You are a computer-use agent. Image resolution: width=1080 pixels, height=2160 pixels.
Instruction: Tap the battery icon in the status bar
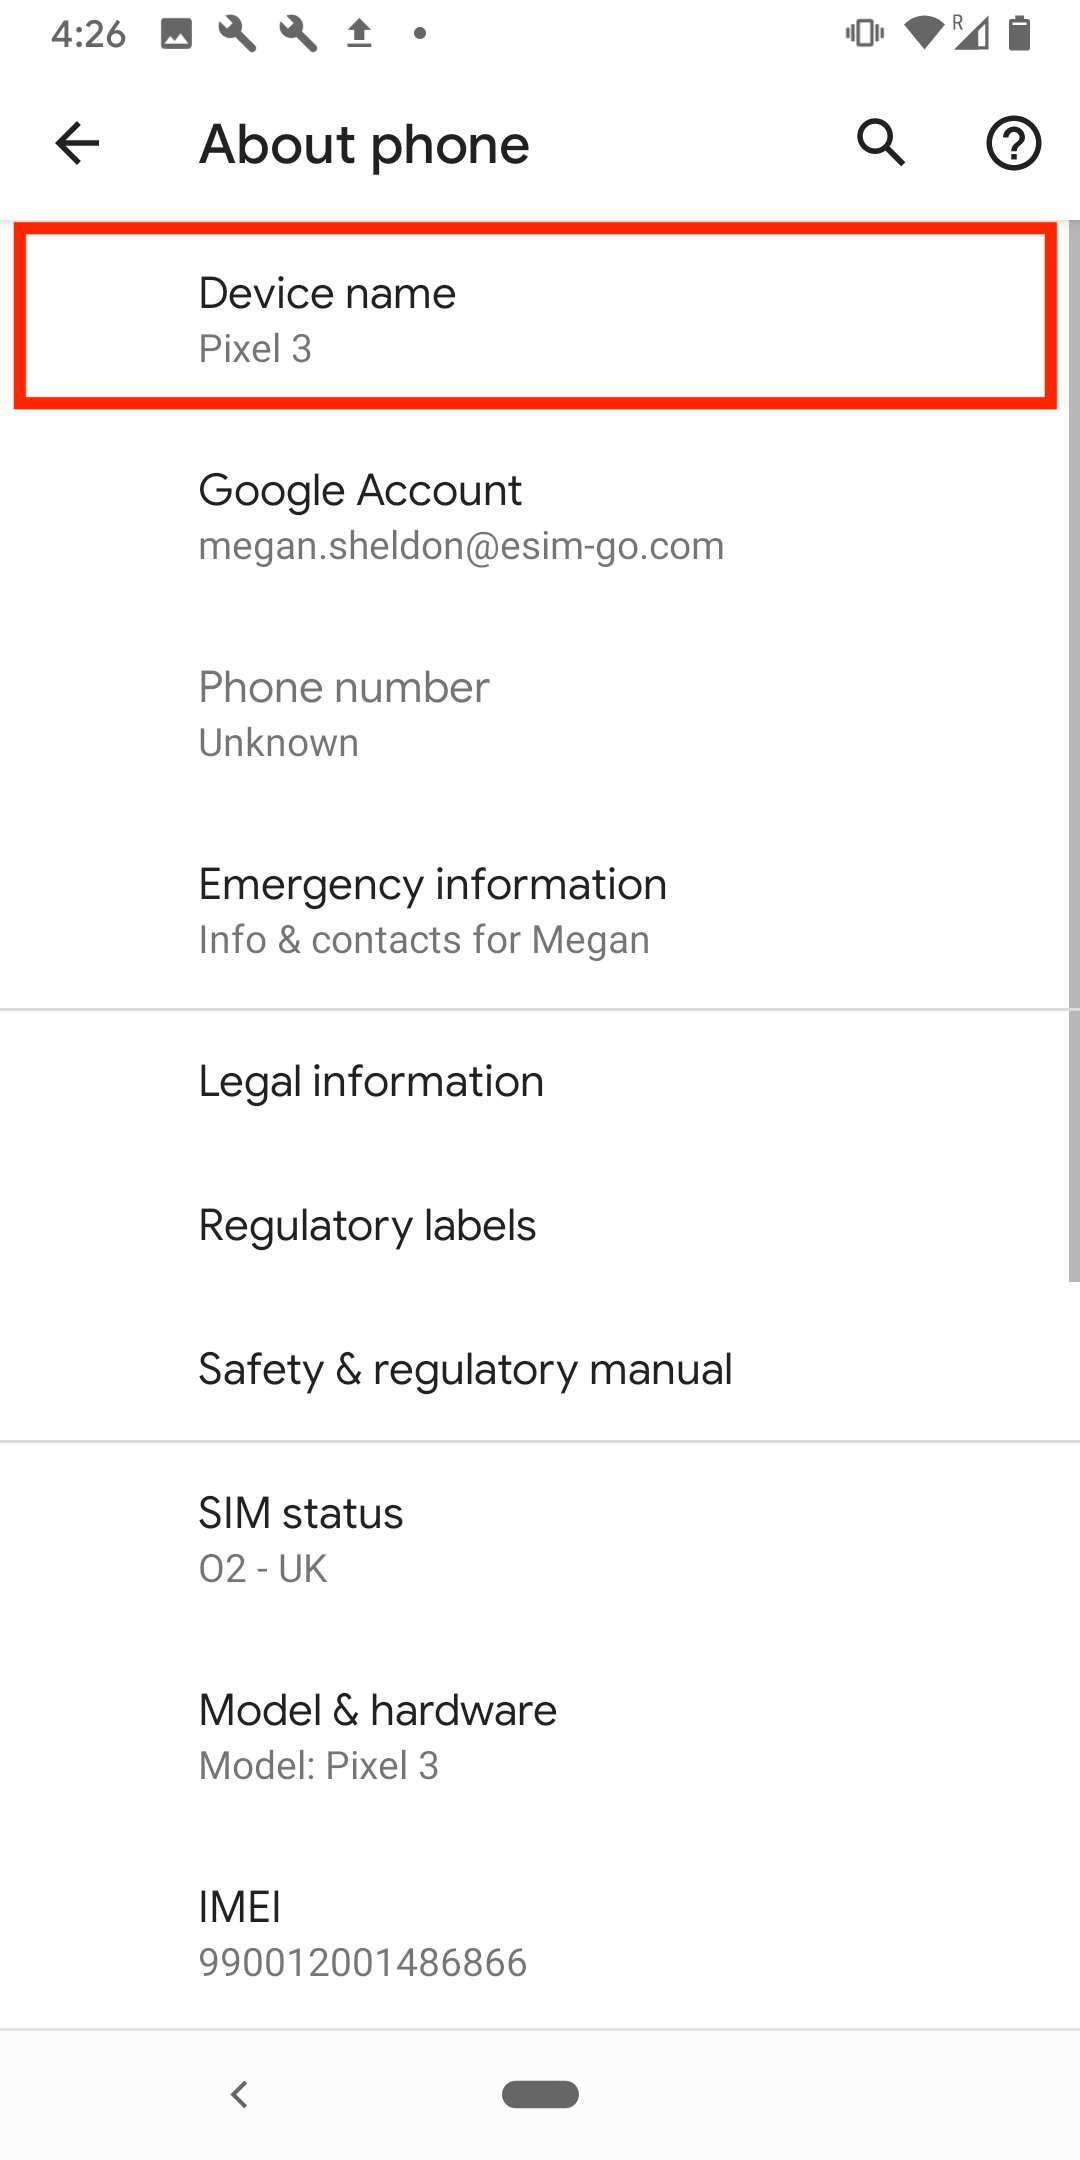tap(1020, 33)
